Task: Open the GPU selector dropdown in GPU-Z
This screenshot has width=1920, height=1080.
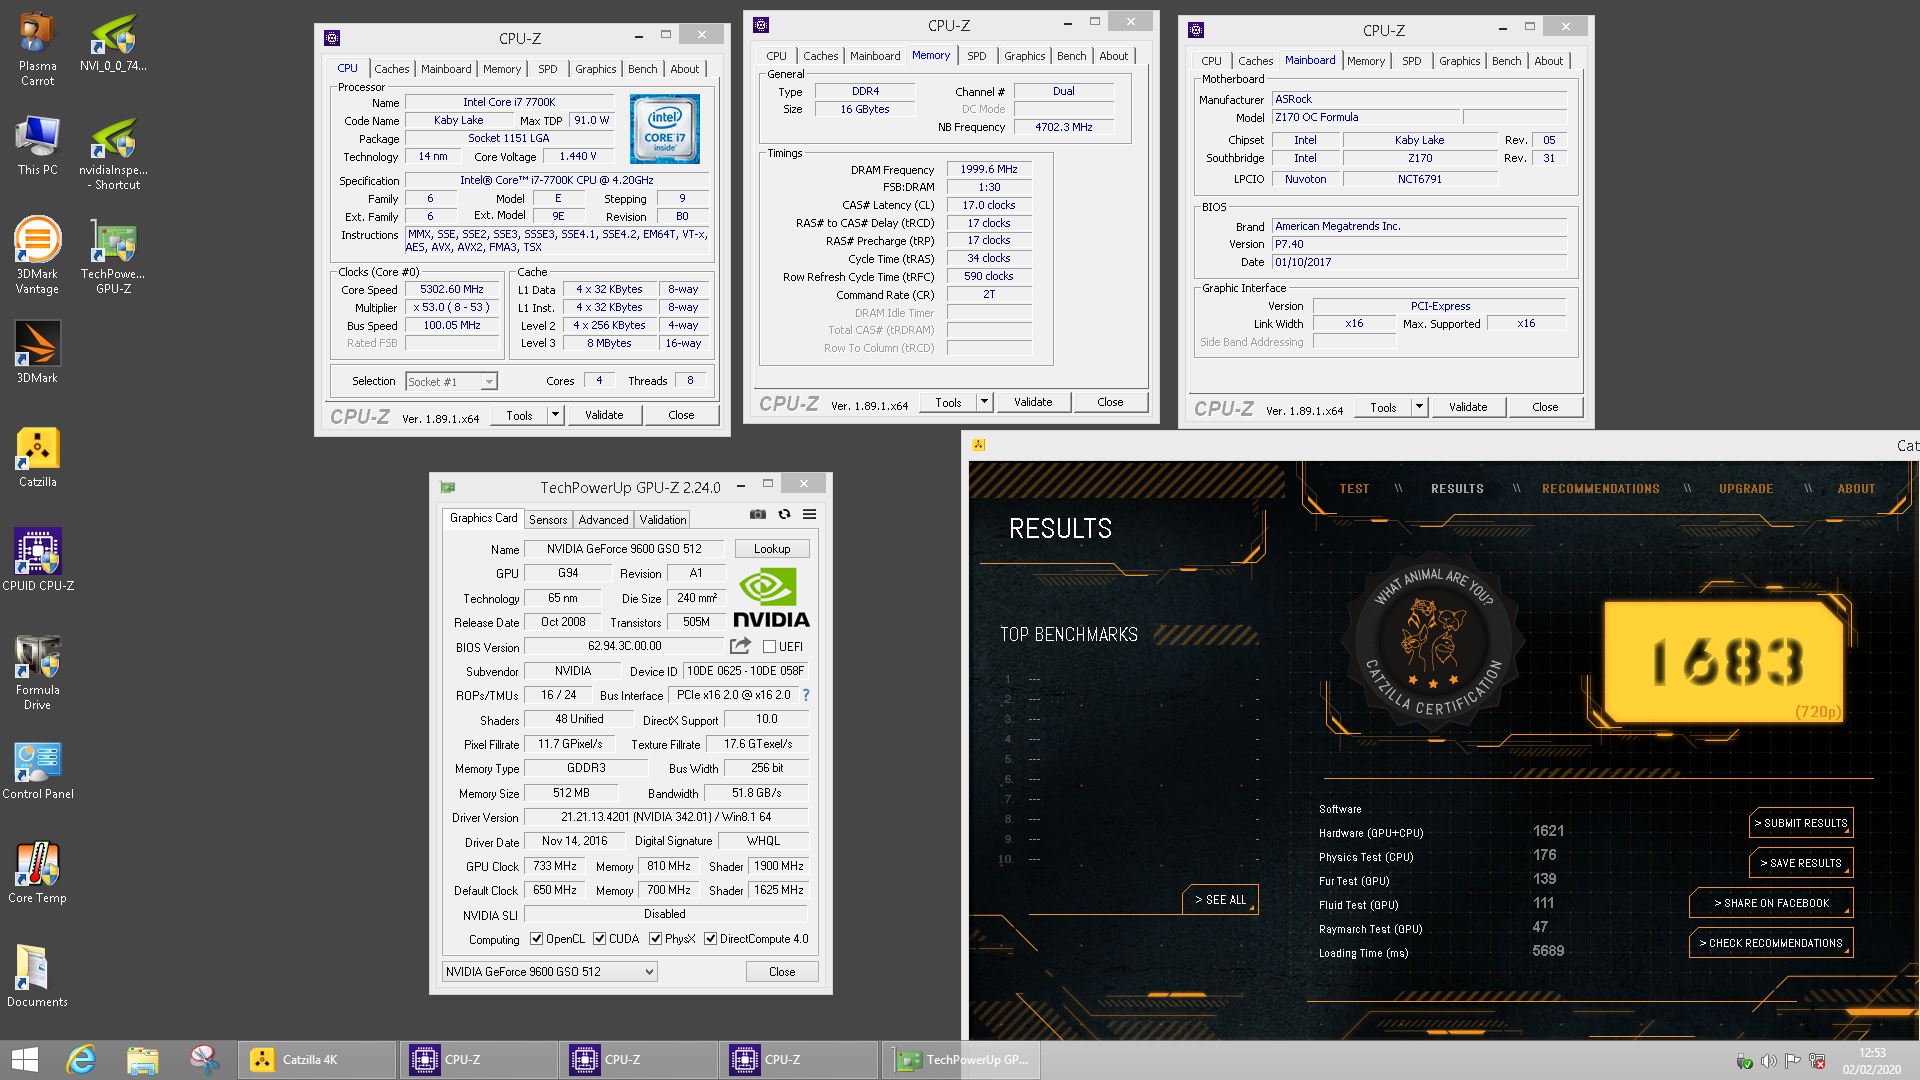Action: point(549,971)
